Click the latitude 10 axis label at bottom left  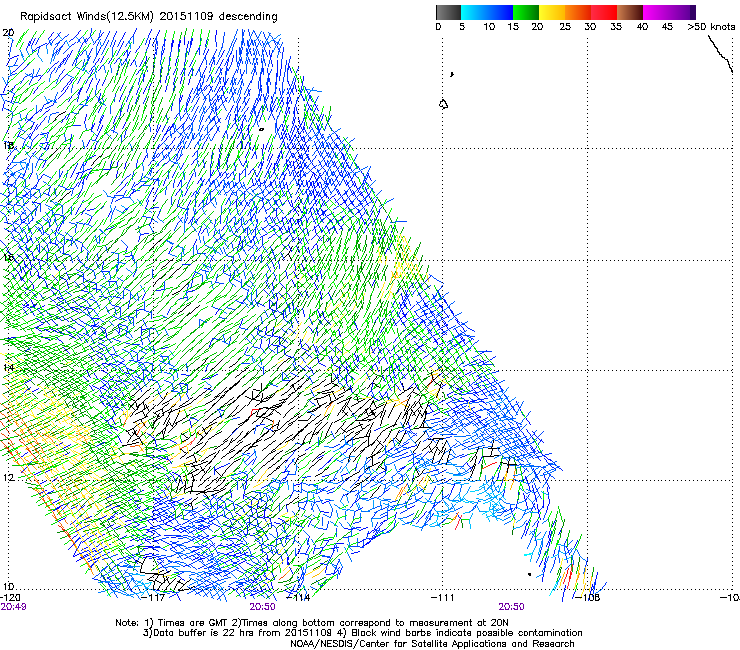point(8,587)
